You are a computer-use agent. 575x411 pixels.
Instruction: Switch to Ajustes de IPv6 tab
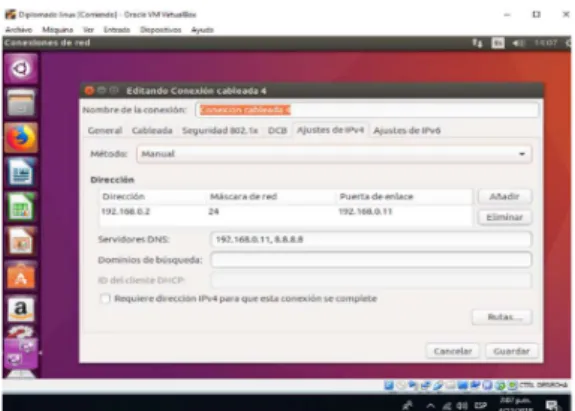pos(407,131)
